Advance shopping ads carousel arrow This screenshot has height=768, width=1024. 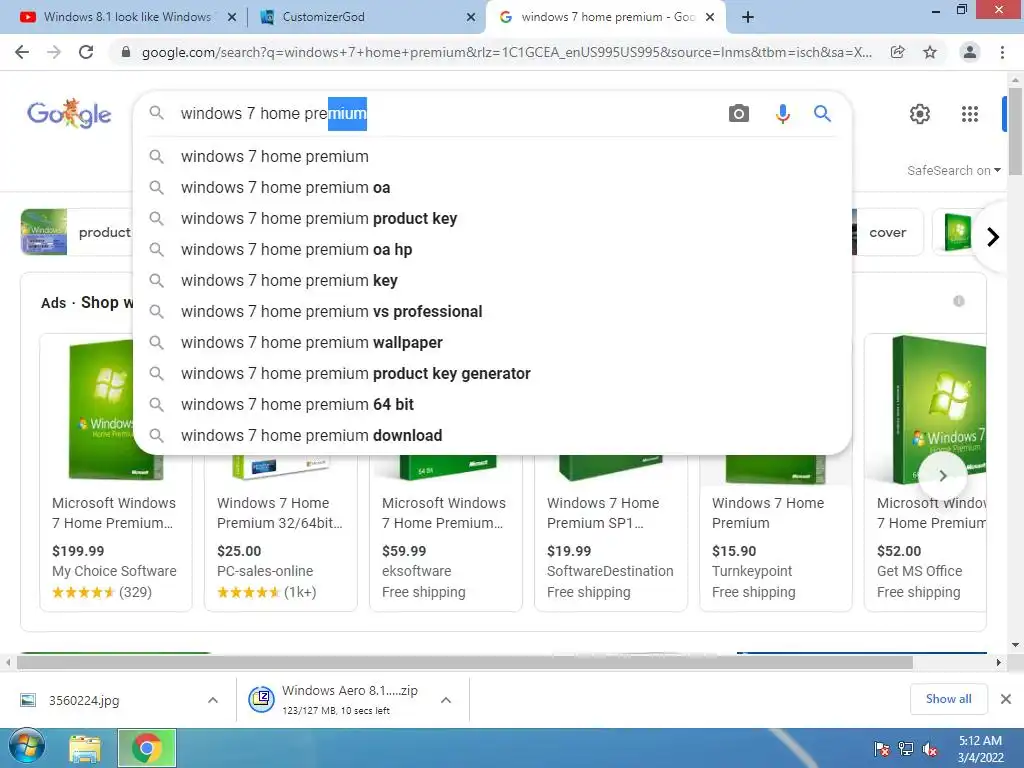point(942,476)
